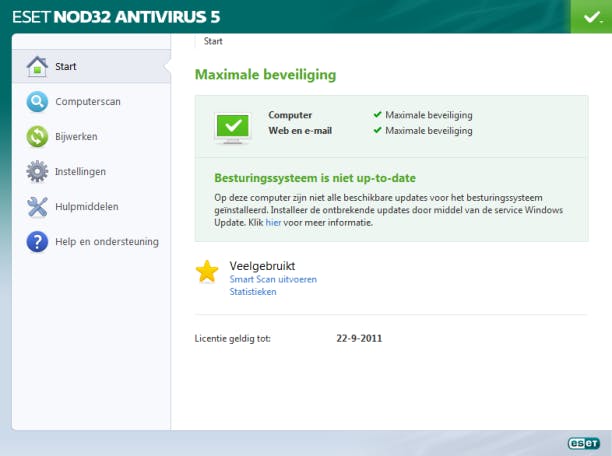Click the ESET logo badge
This screenshot has height=456, width=612.
(584, 443)
